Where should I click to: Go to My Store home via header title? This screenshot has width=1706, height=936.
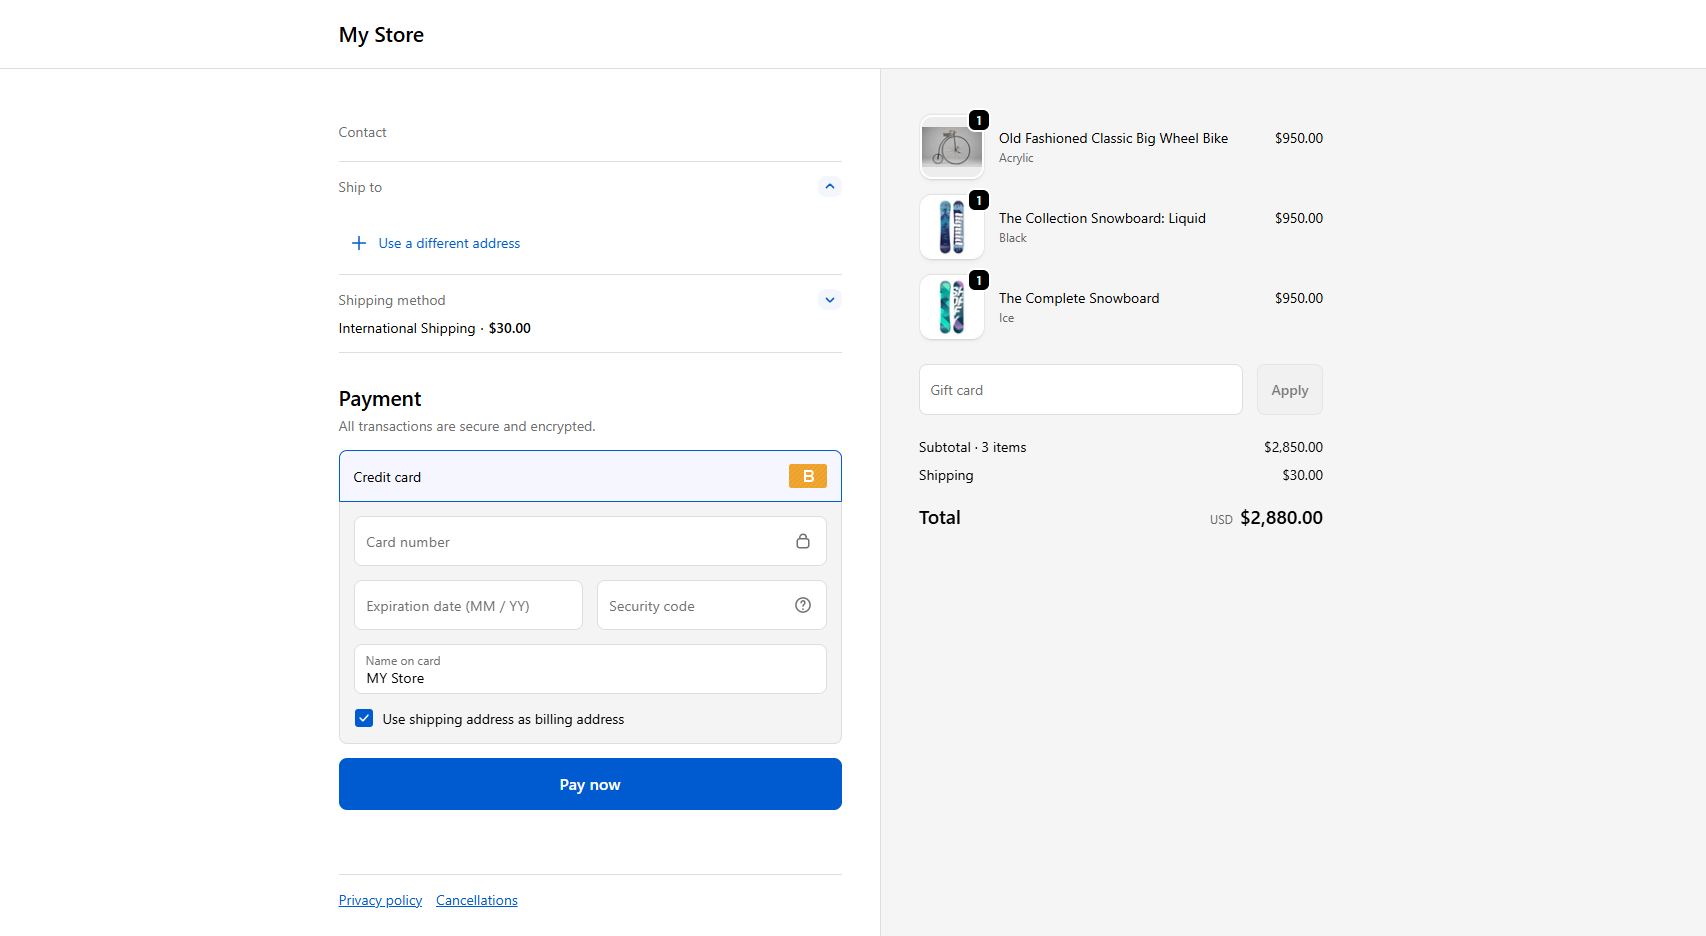381,35
